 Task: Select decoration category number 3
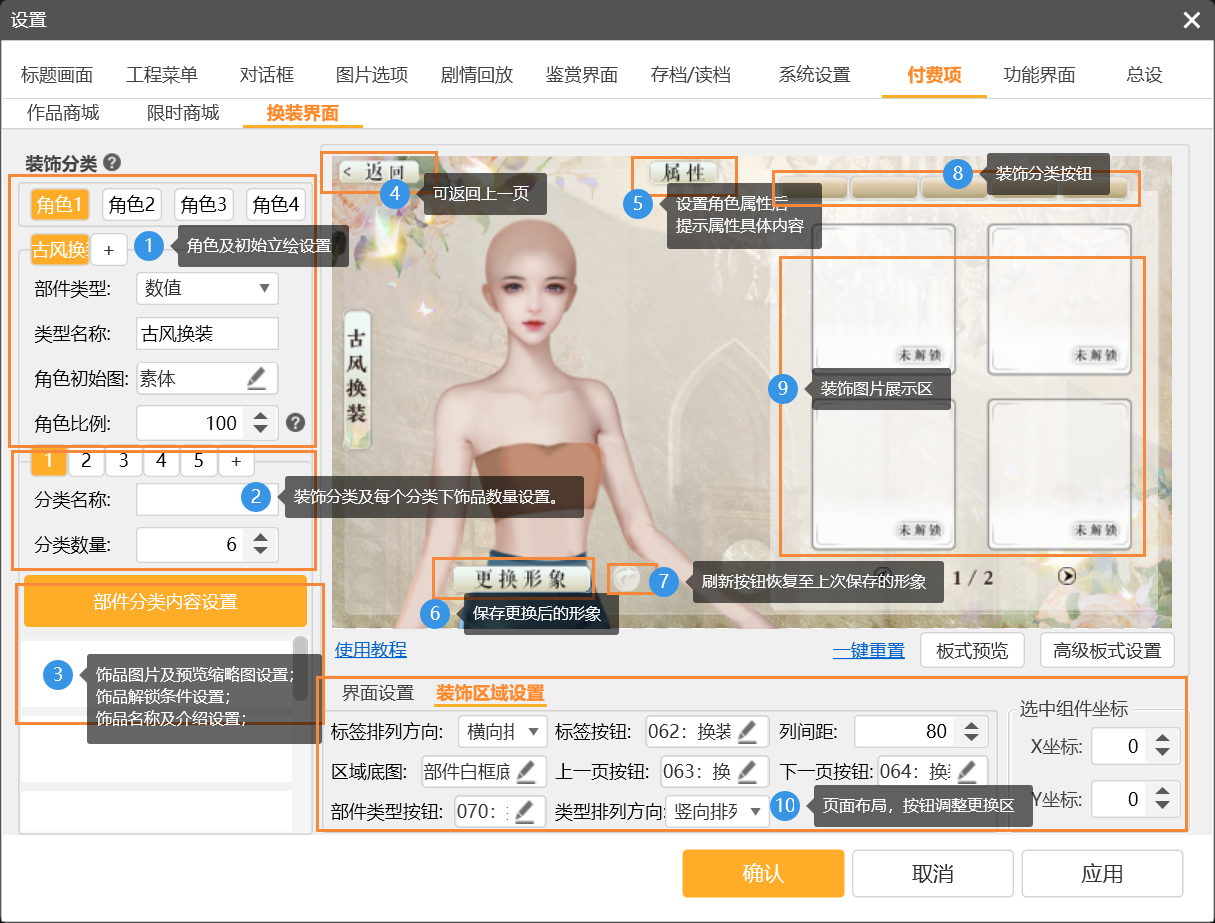click(123, 461)
